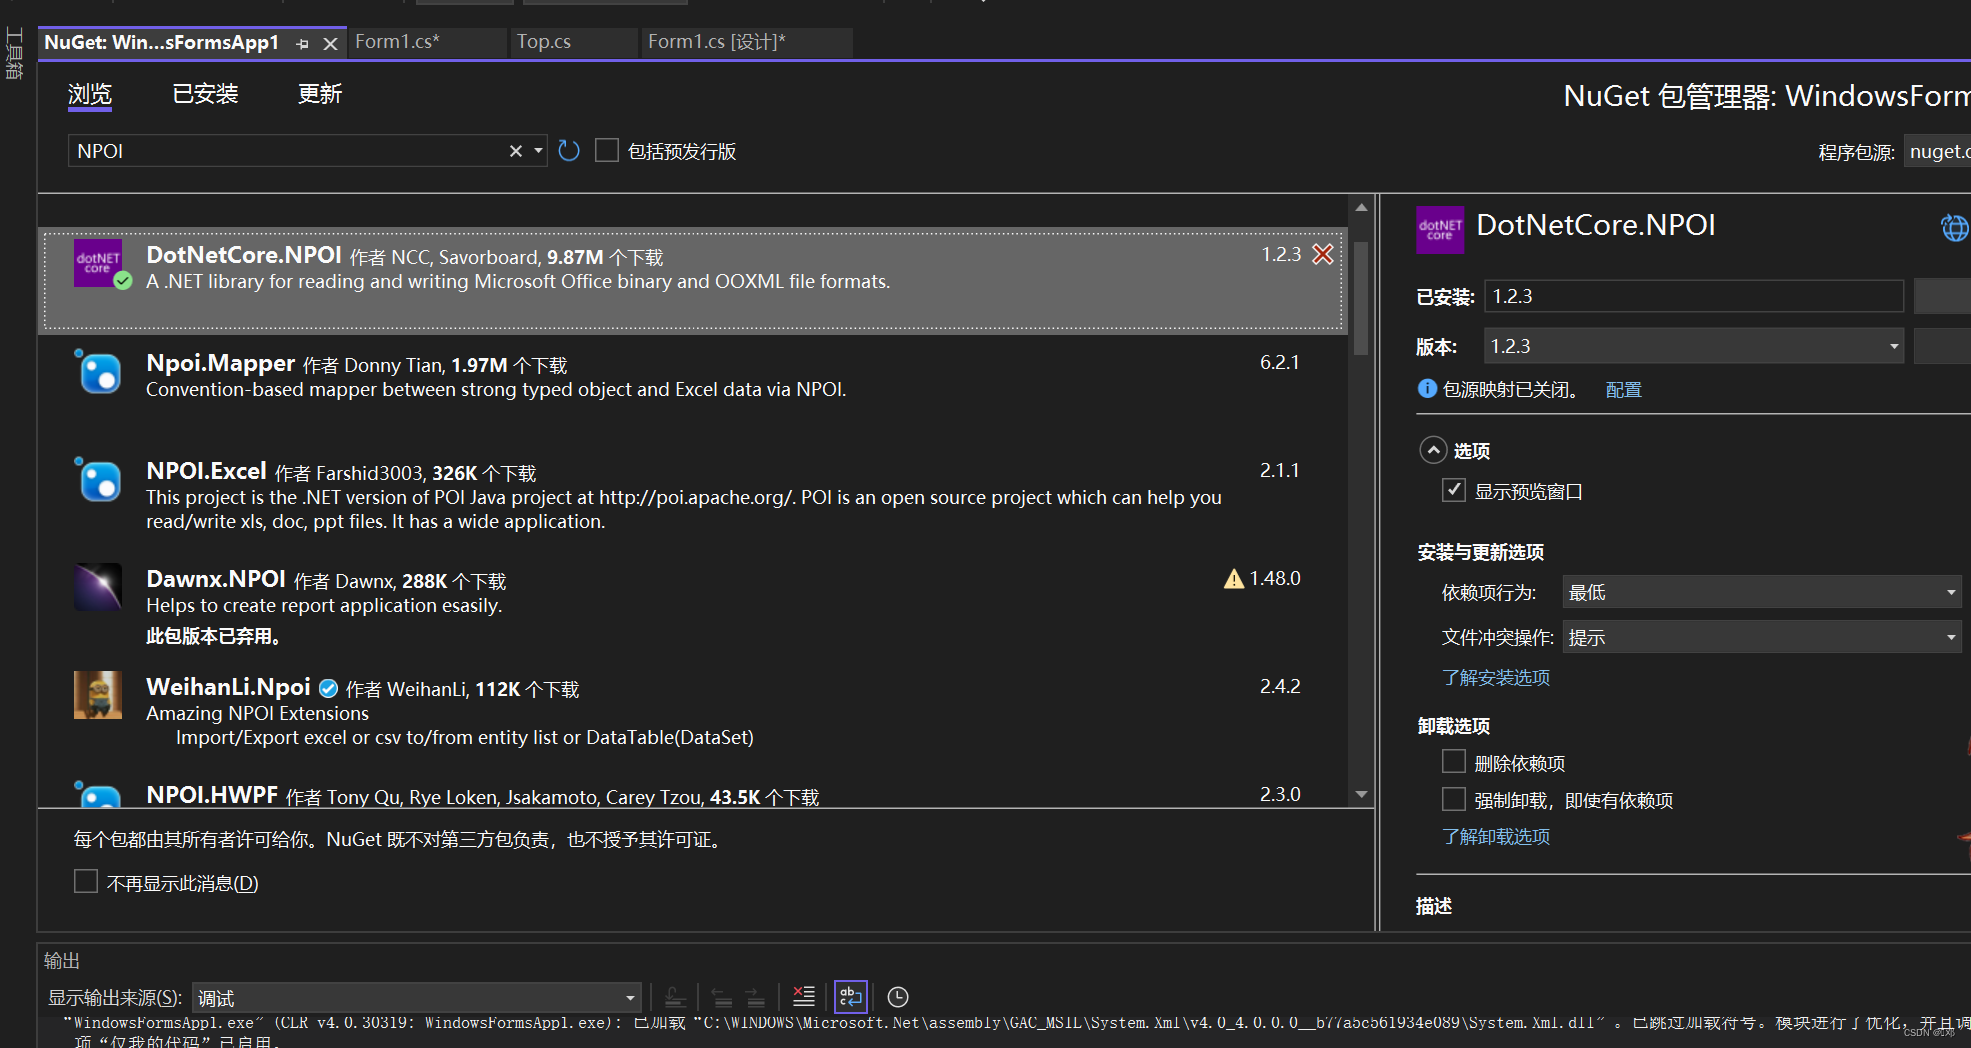Refresh the NPOI package search results
1971x1048 pixels.
[x=569, y=150]
